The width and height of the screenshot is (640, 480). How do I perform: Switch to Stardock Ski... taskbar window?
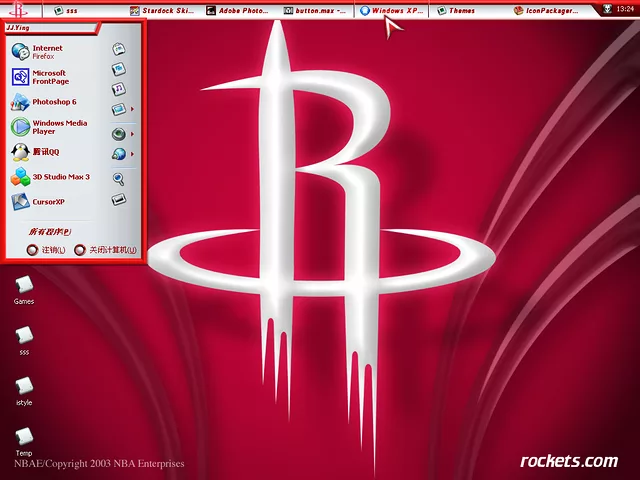165,10
